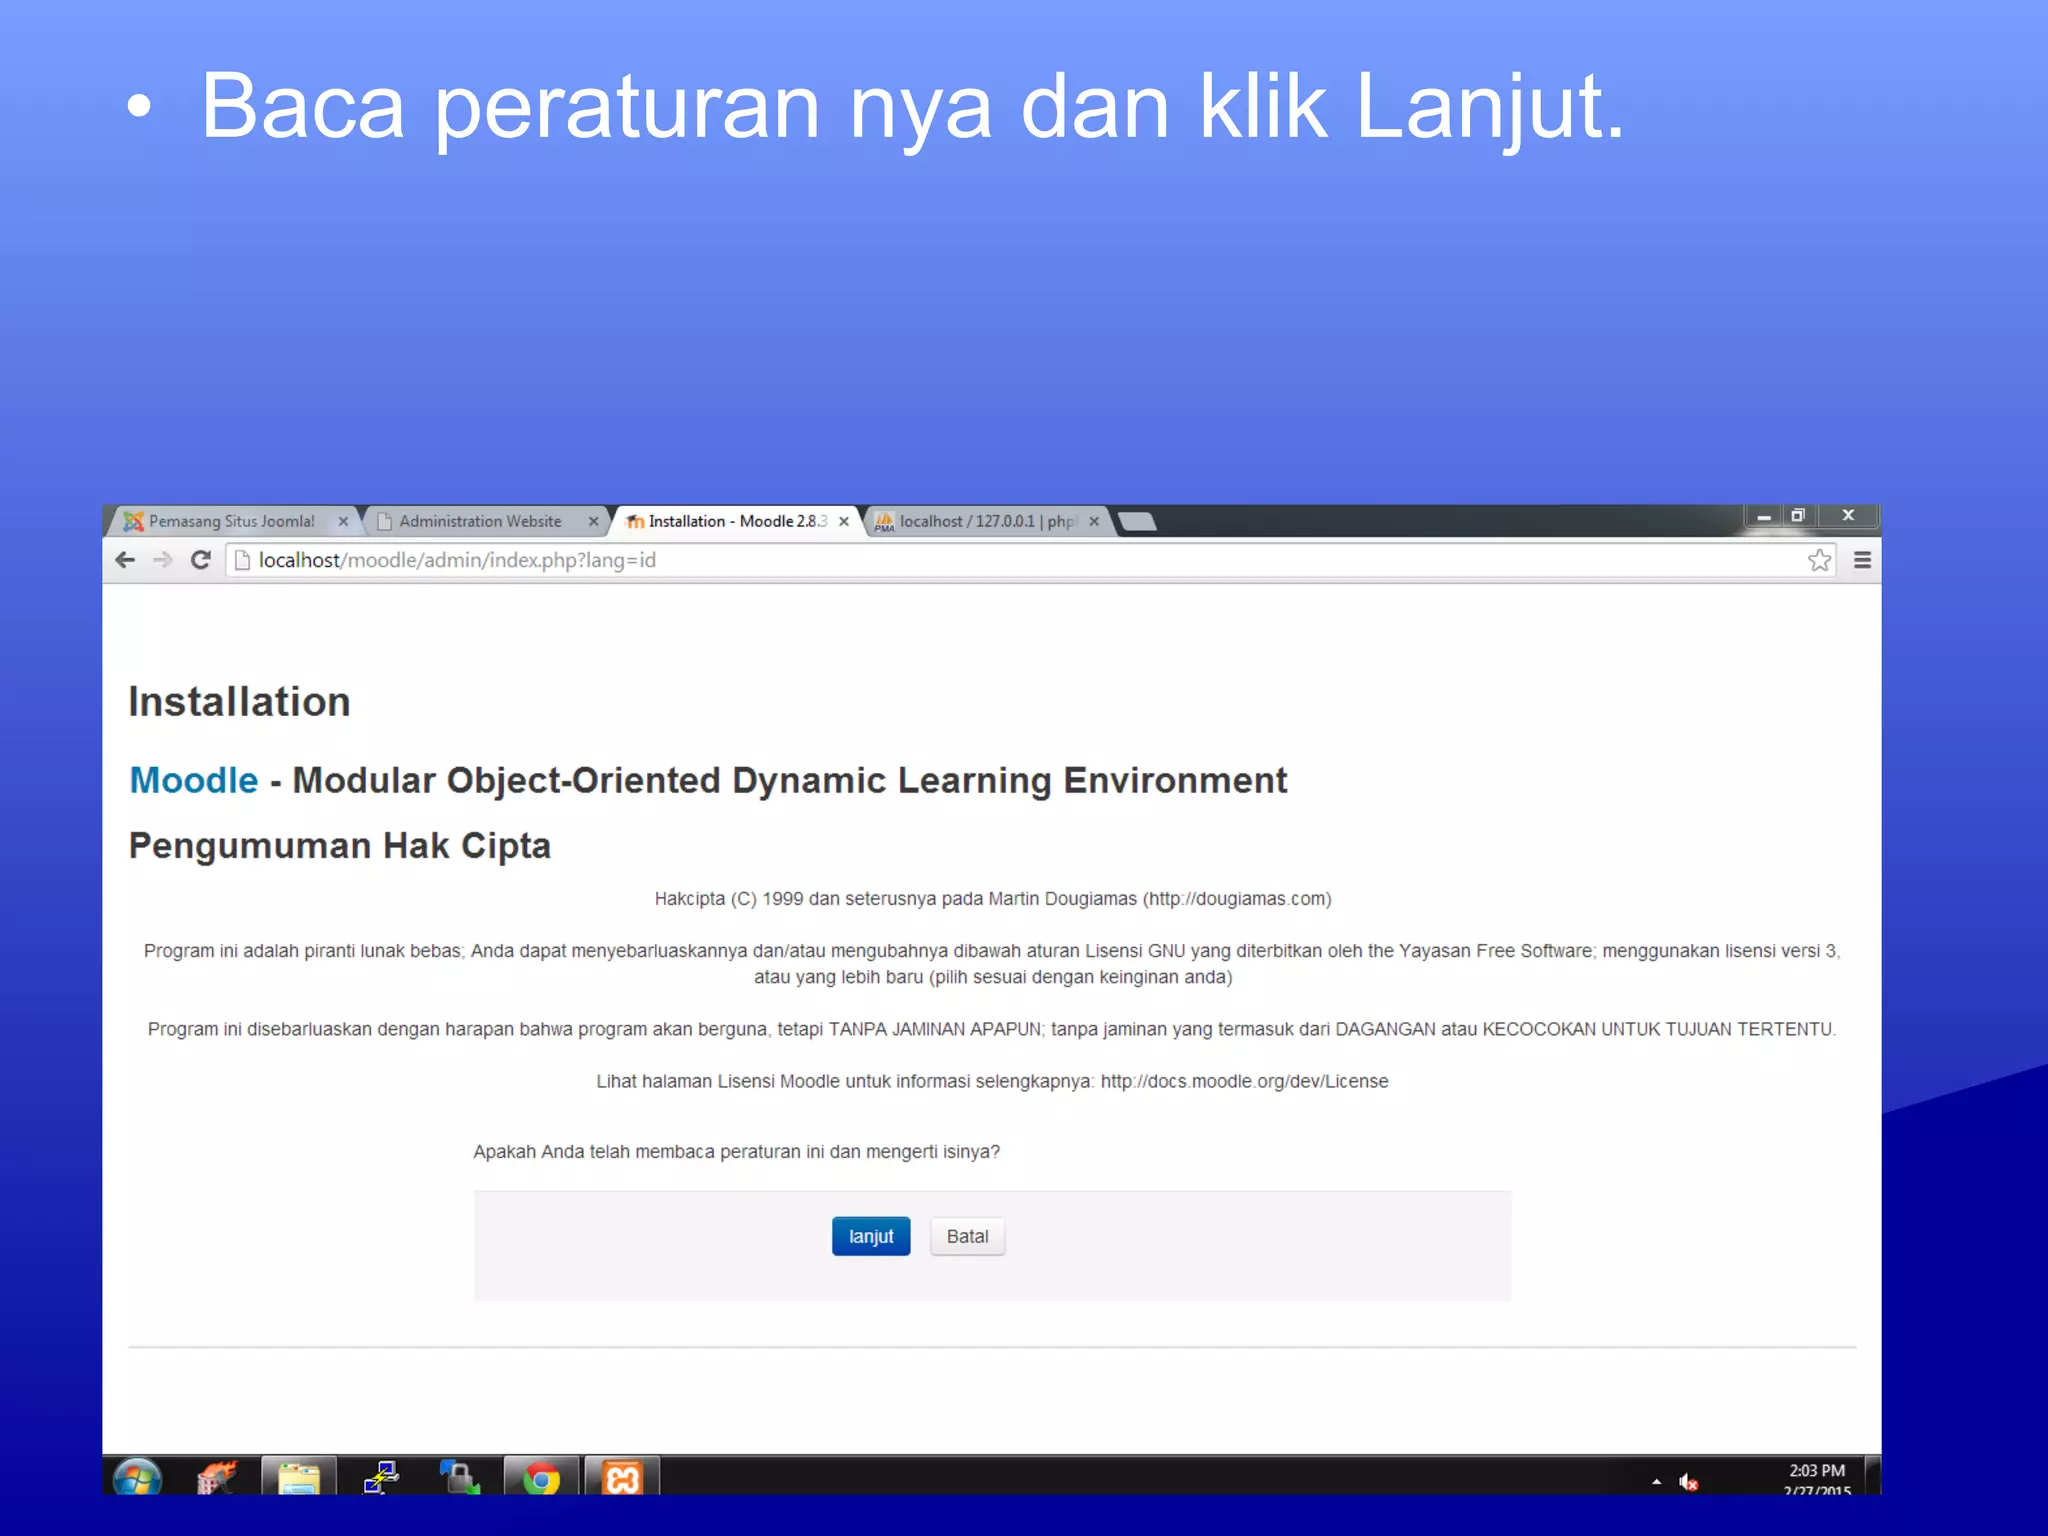Minimize the Chrome window
Screen dimensions: 2048x1536
(1764, 516)
